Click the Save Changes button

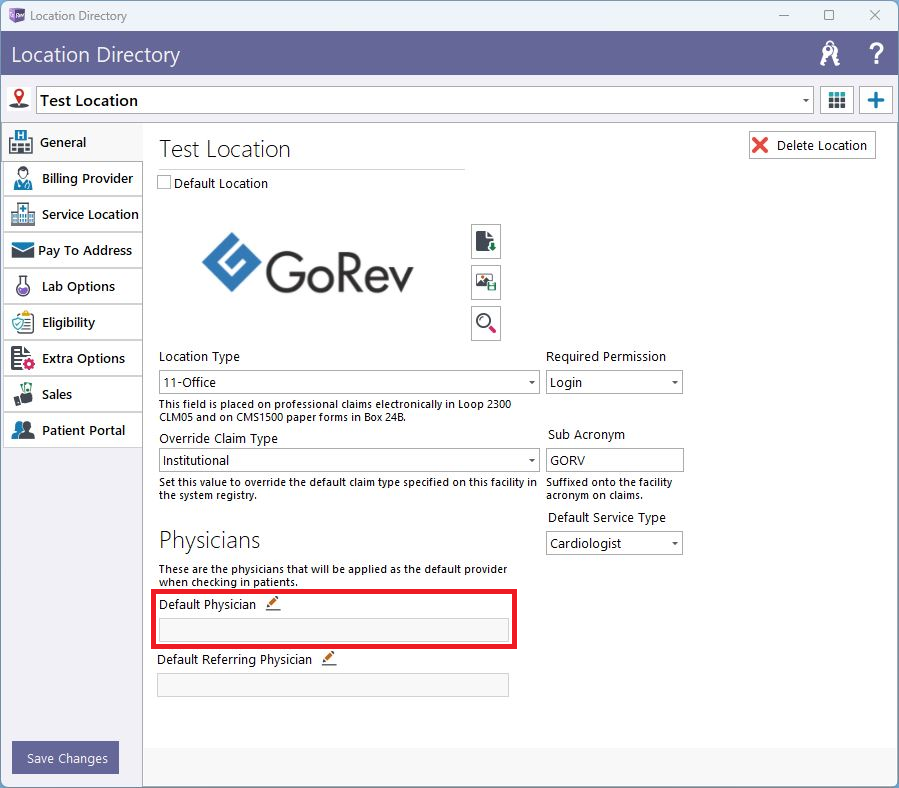(65, 758)
